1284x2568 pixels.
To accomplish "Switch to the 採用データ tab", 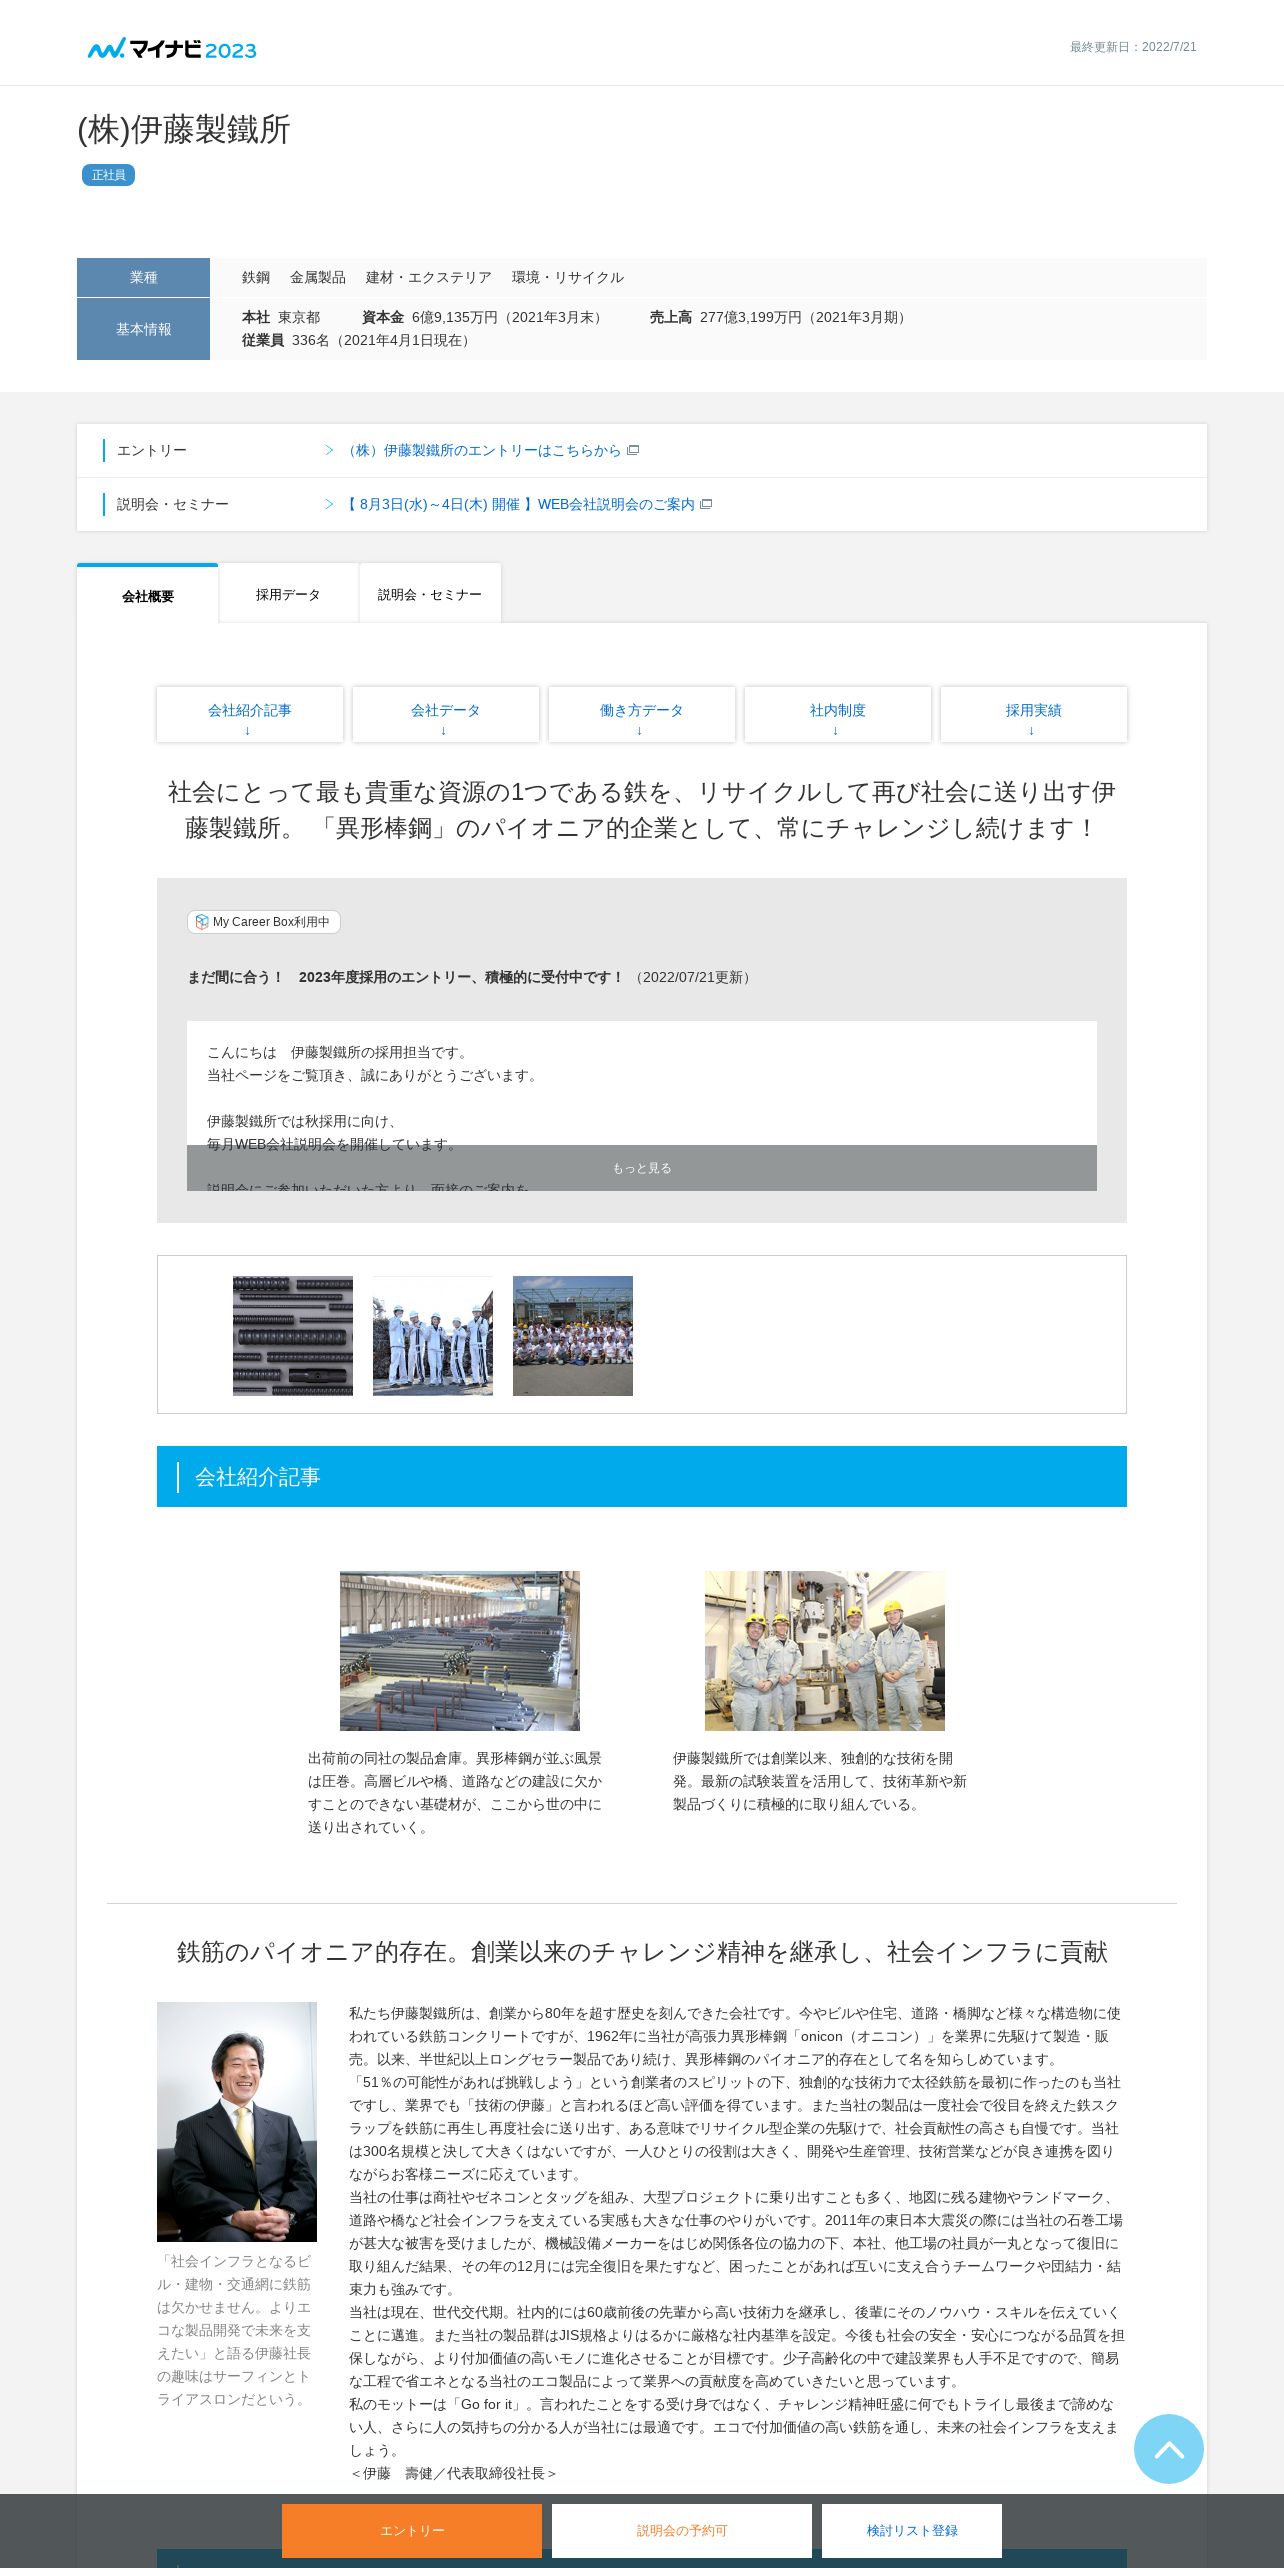I will pos(288,594).
